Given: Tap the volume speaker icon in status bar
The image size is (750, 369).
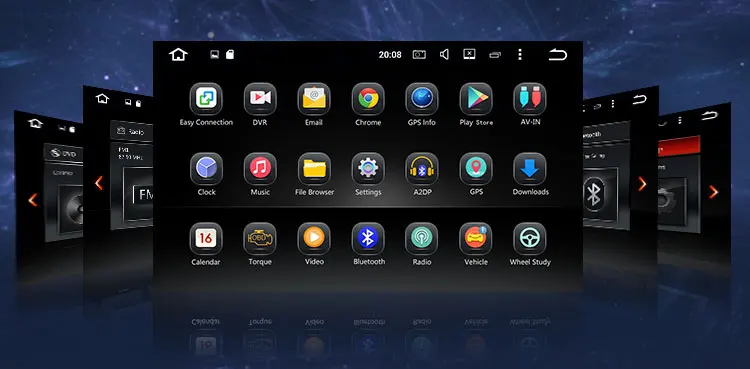Looking at the screenshot, I should [444, 55].
